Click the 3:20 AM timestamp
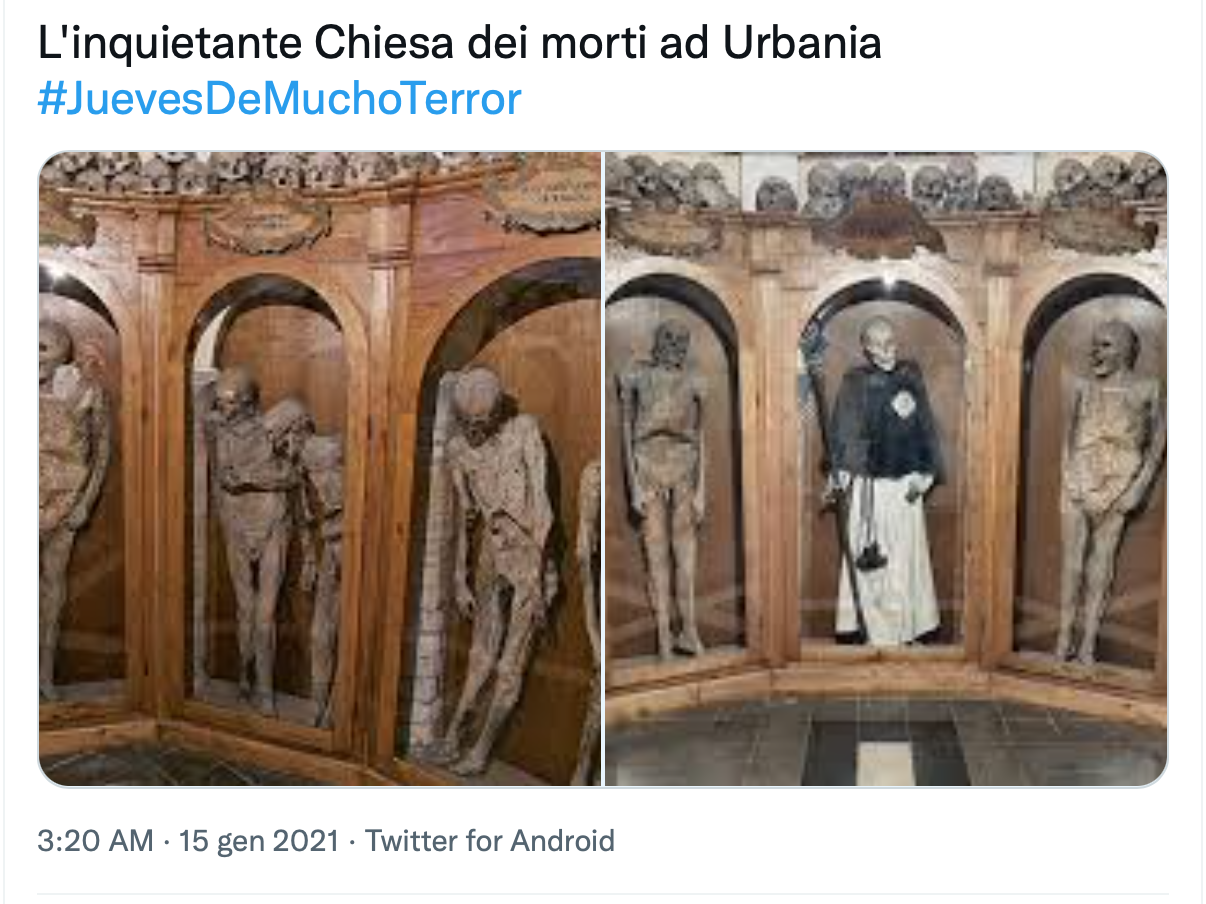This screenshot has height=904, width=1206. click(x=96, y=841)
